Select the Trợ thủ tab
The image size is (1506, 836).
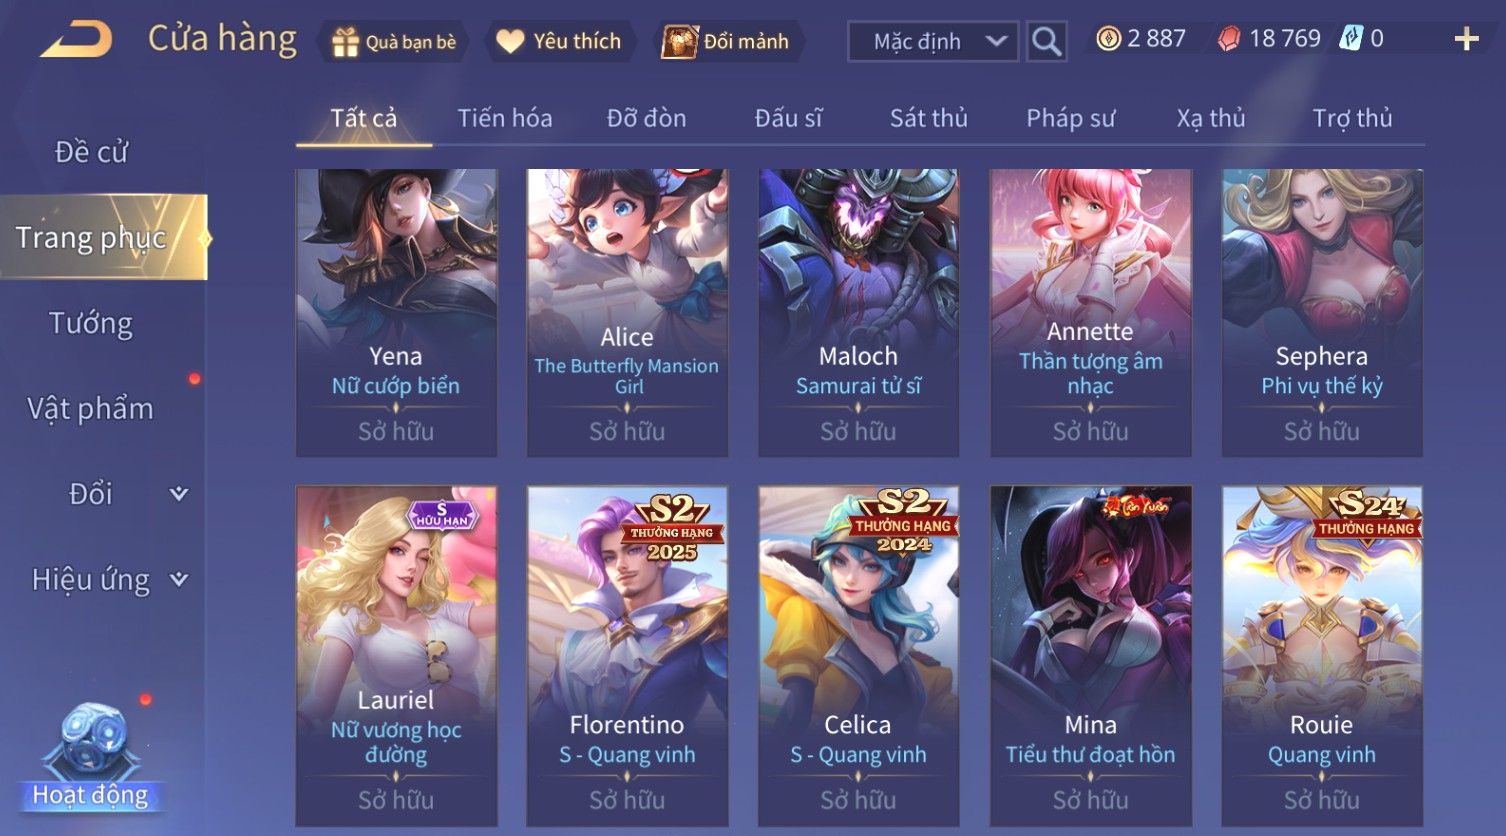[x=1352, y=118]
